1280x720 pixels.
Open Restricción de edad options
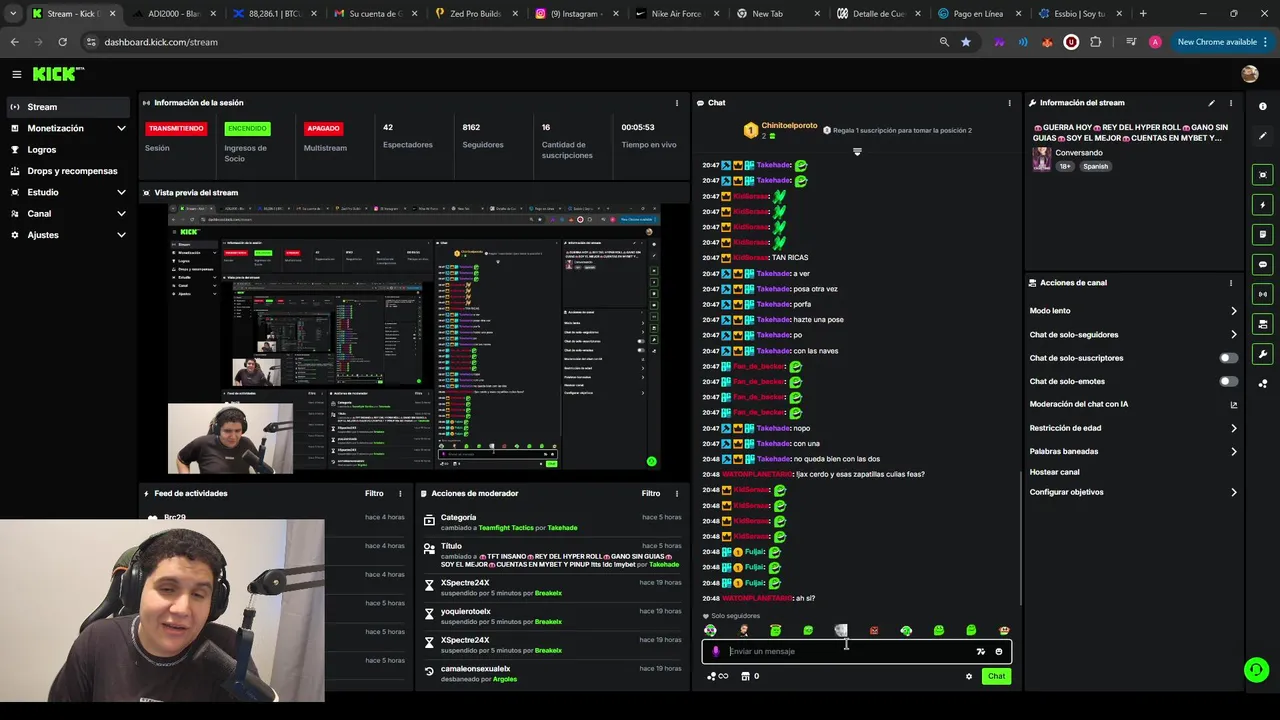point(1133,428)
